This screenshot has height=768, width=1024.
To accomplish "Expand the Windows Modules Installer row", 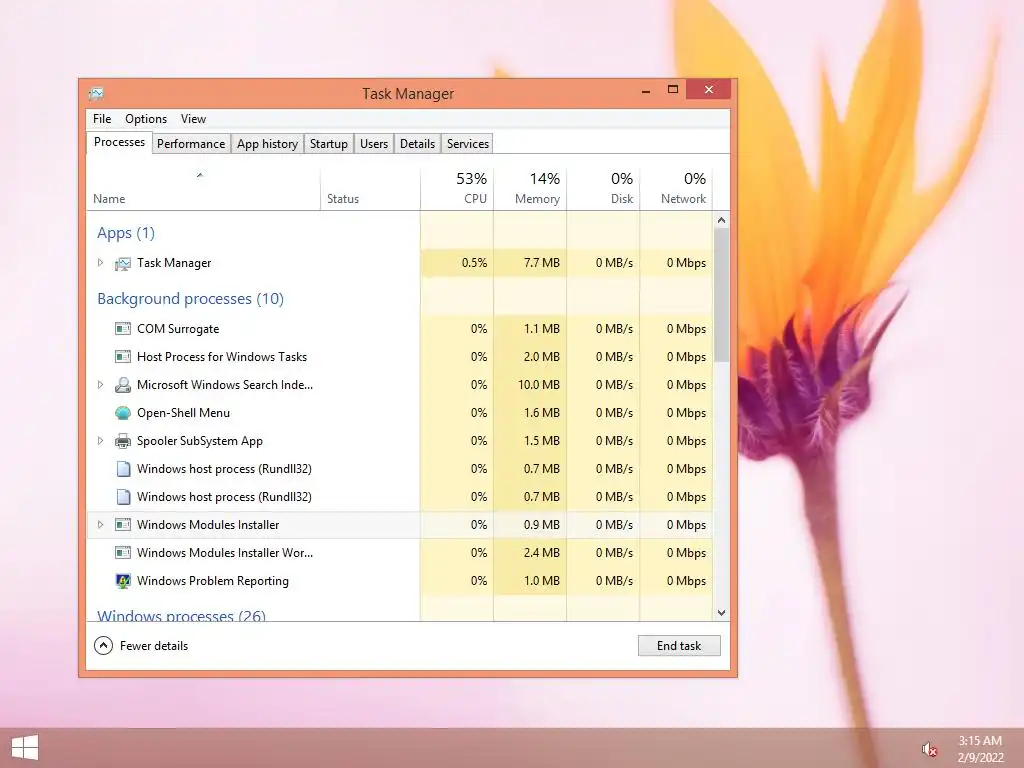I will pos(101,524).
